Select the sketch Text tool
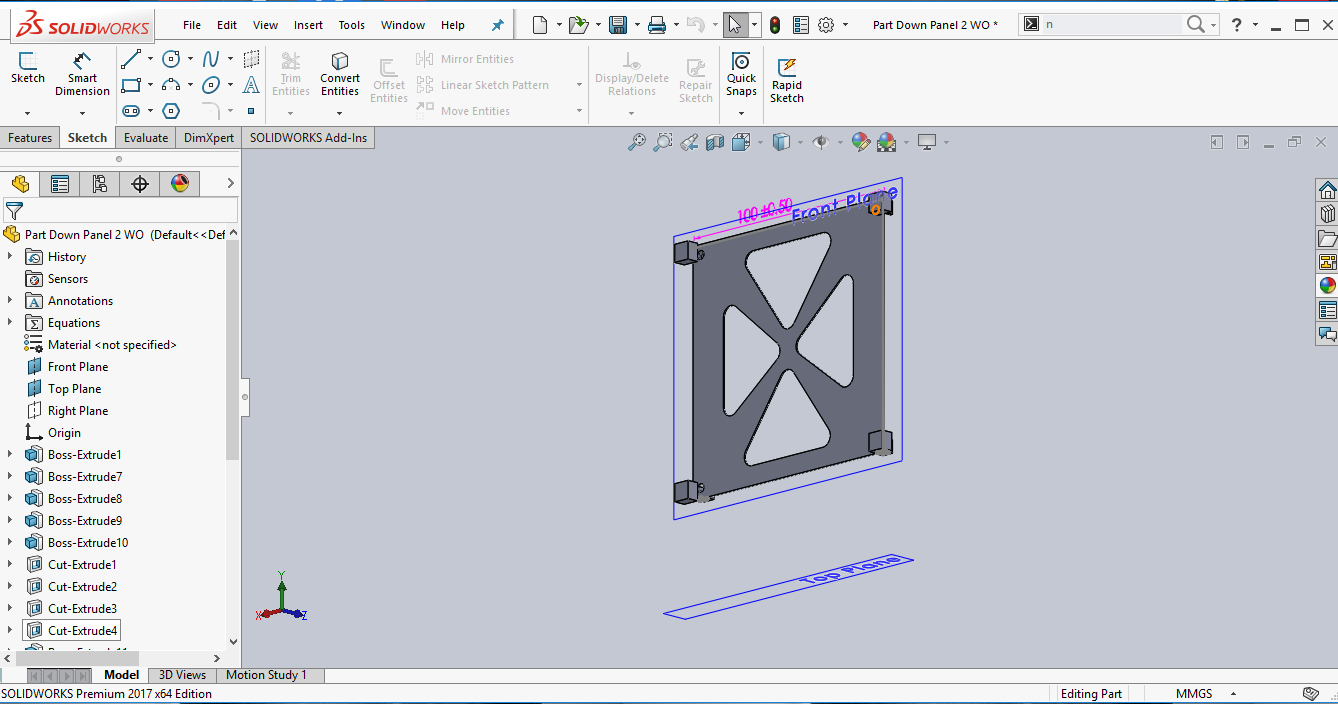The image size is (1338, 704). pyautogui.click(x=251, y=85)
